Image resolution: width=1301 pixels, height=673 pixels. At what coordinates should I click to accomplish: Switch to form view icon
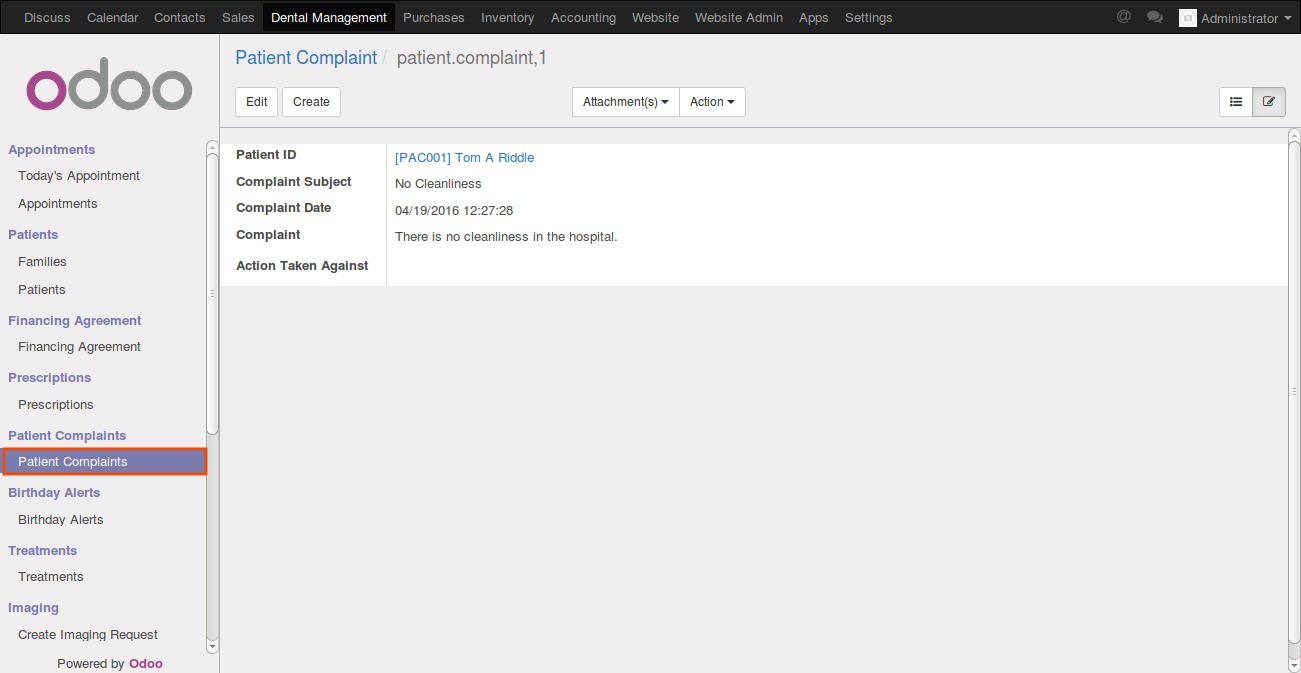[x=1269, y=102]
